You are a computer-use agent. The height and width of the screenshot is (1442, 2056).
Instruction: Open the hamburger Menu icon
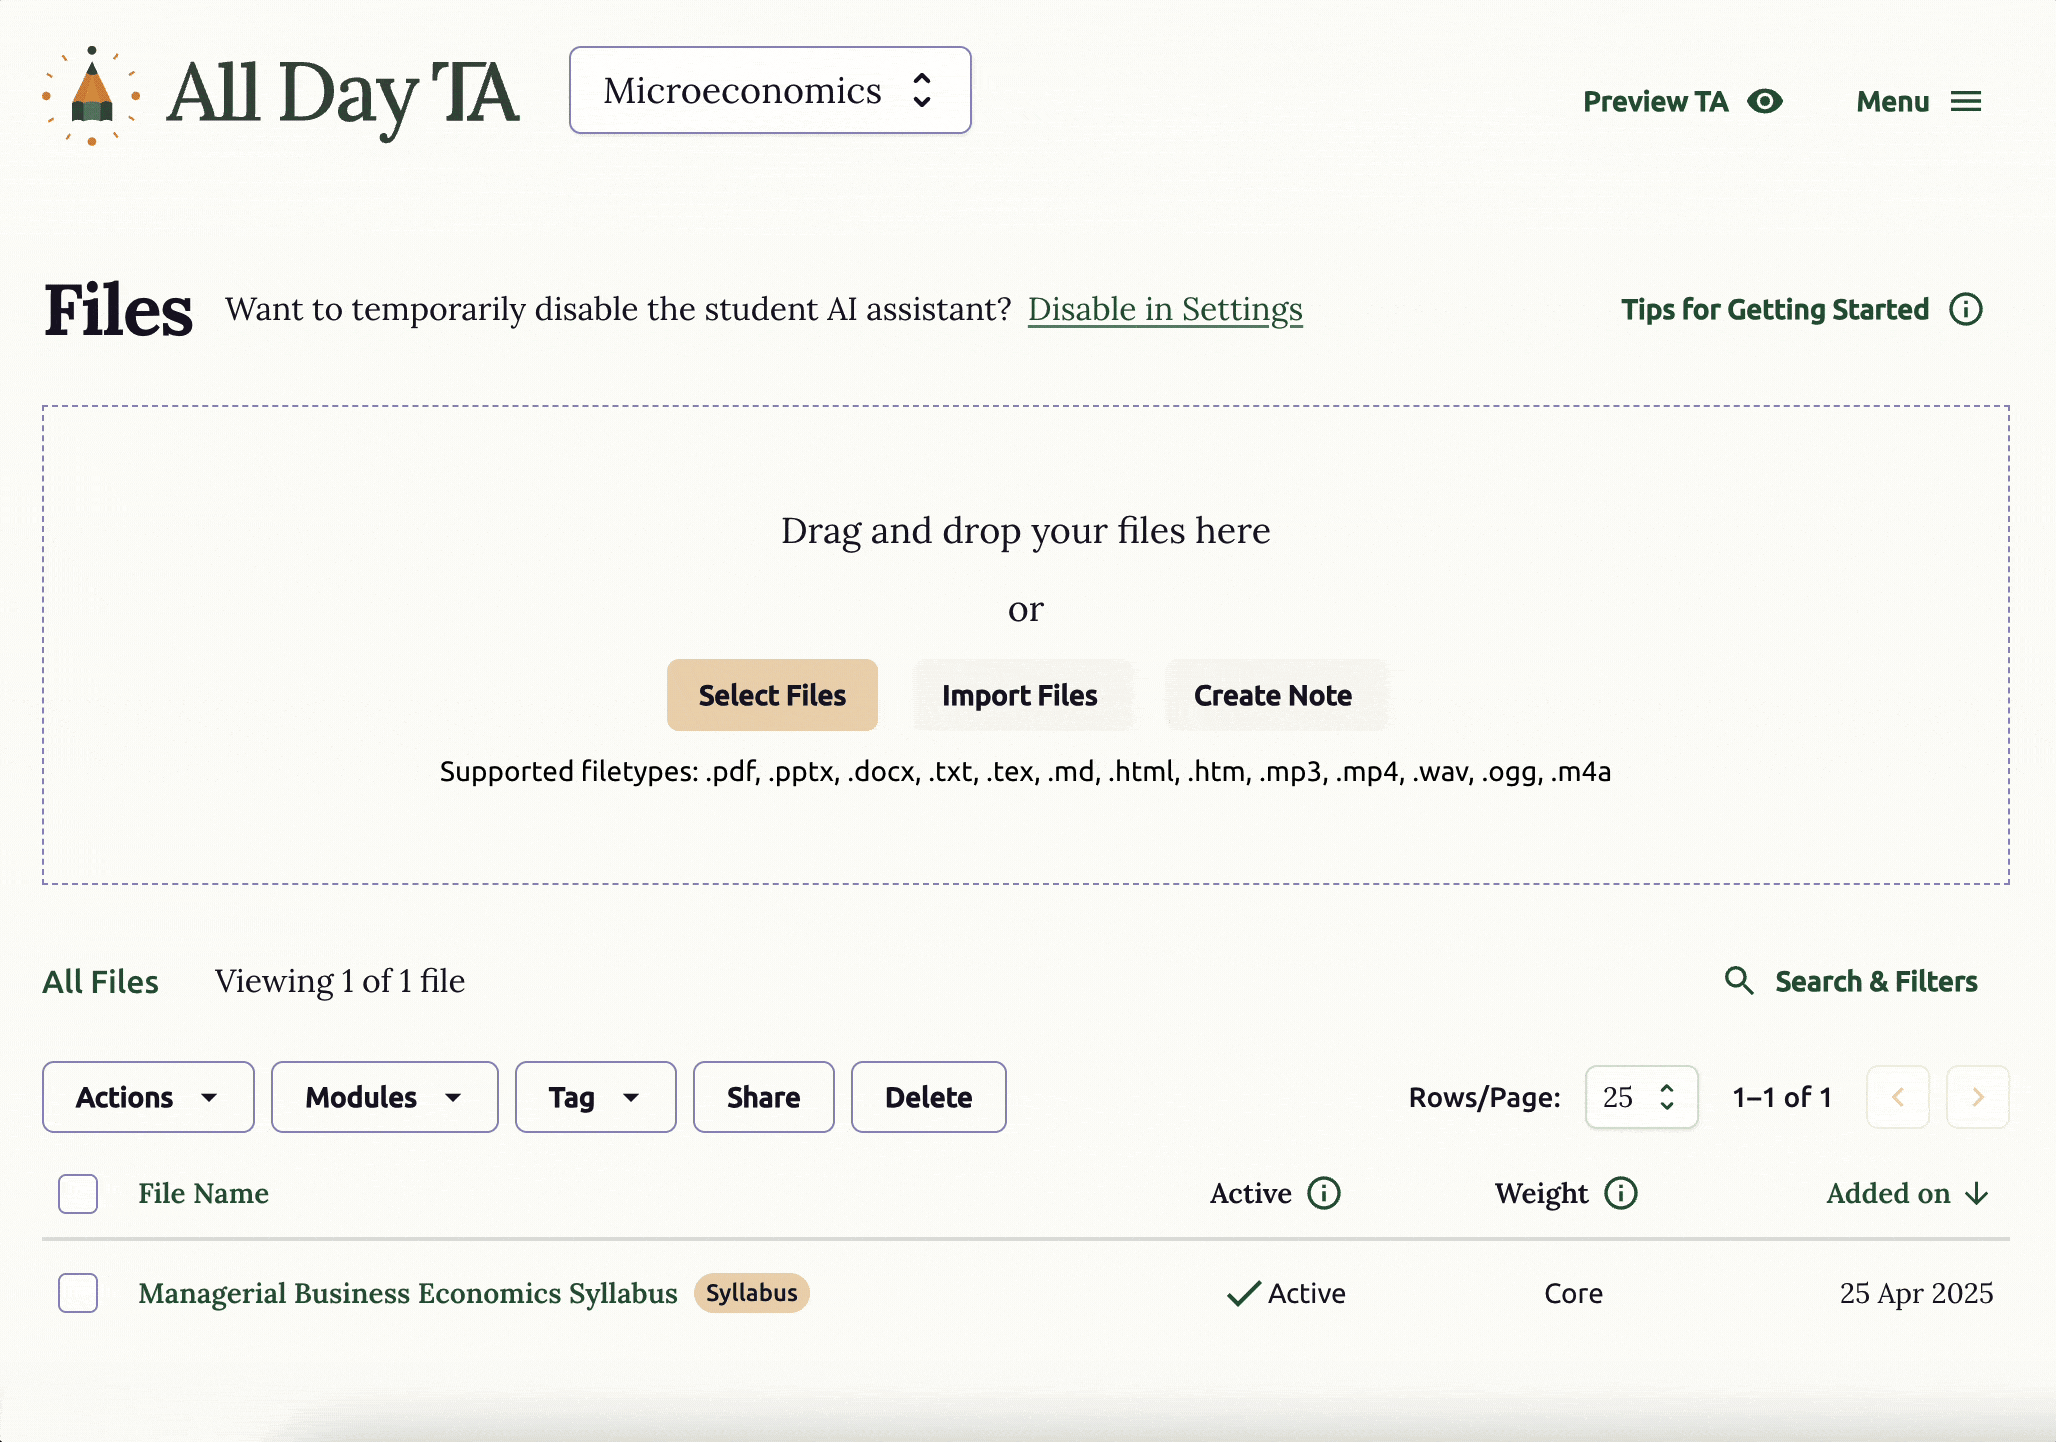click(x=1966, y=100)
